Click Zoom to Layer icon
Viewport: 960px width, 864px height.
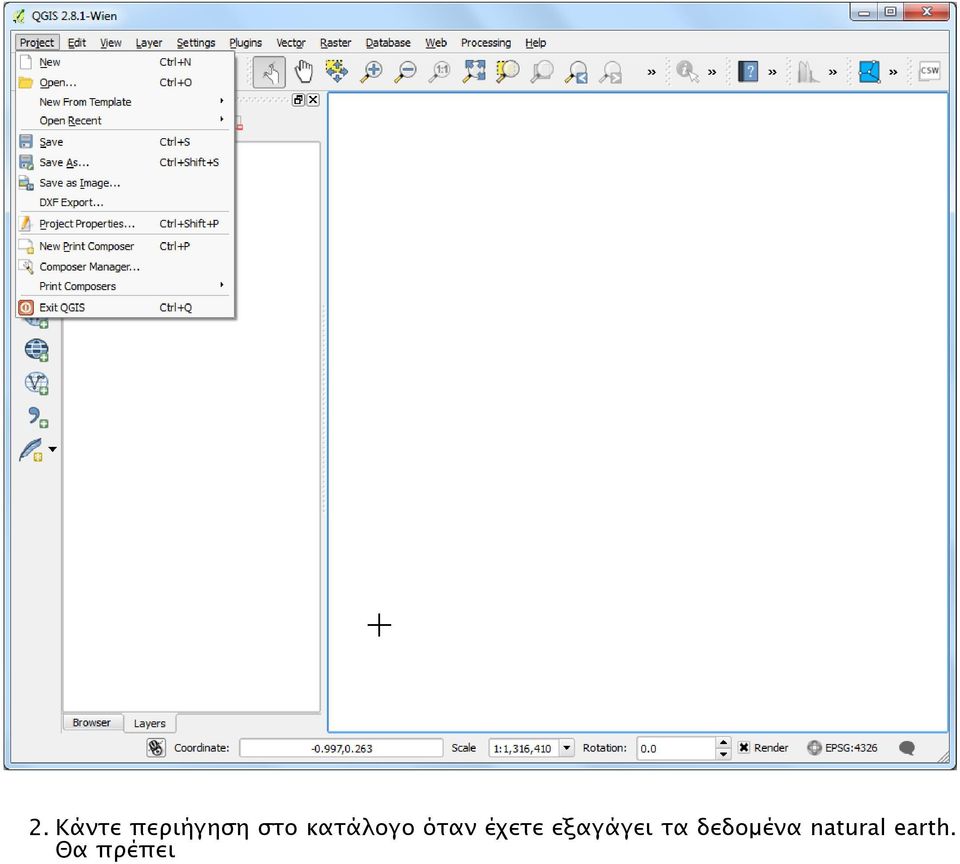[x=542, y=72]
